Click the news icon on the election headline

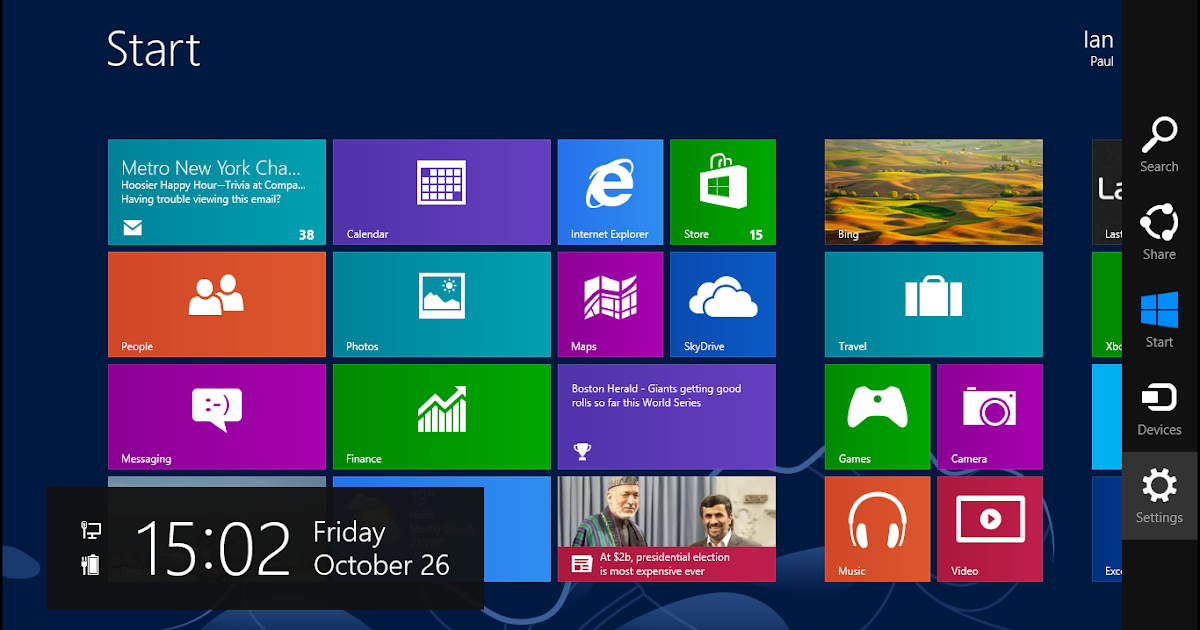(581, 564)
